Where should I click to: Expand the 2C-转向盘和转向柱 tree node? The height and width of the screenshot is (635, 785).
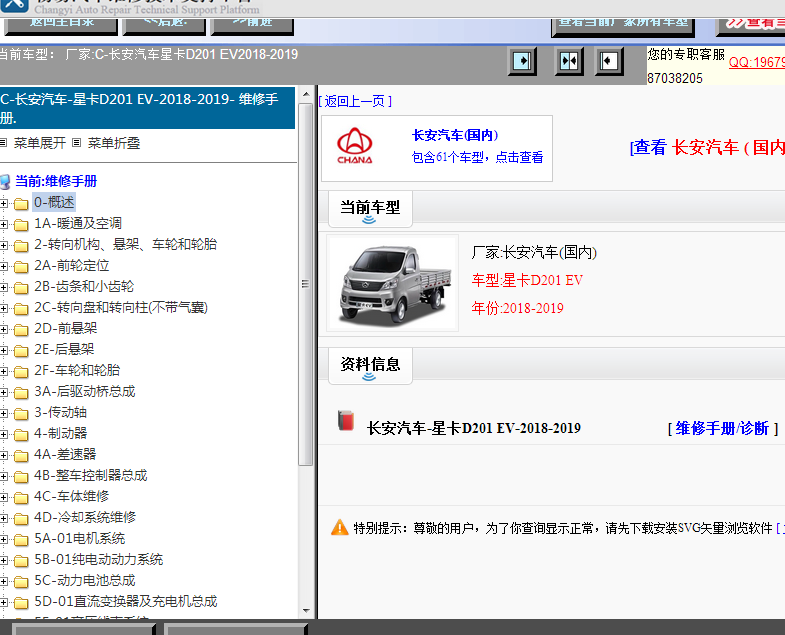pos(4,308)
